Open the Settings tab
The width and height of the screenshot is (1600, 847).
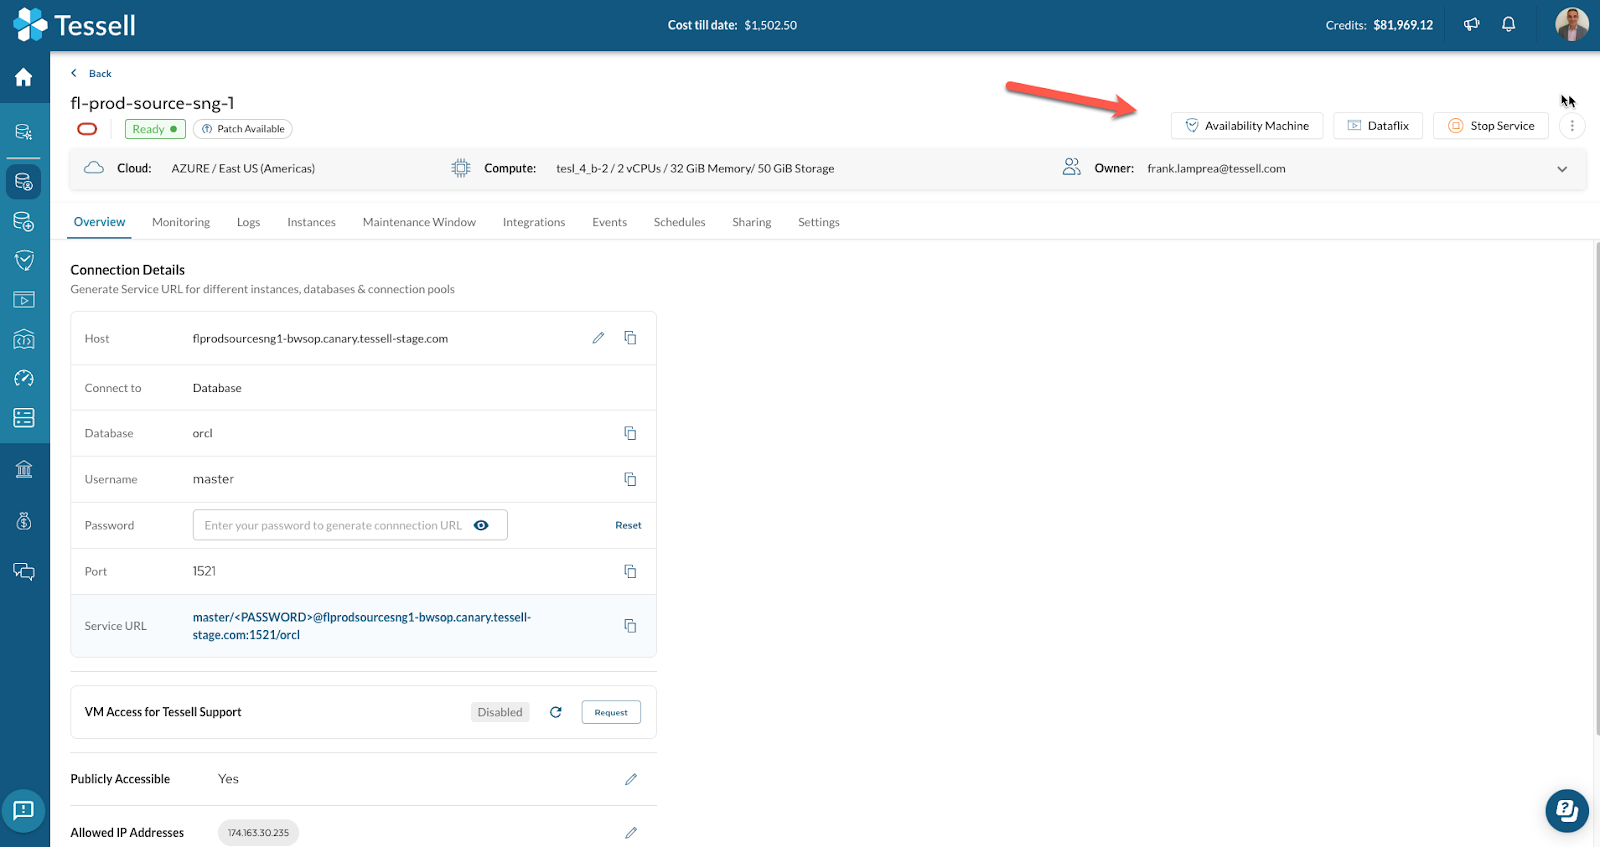[x=819, y=222]
